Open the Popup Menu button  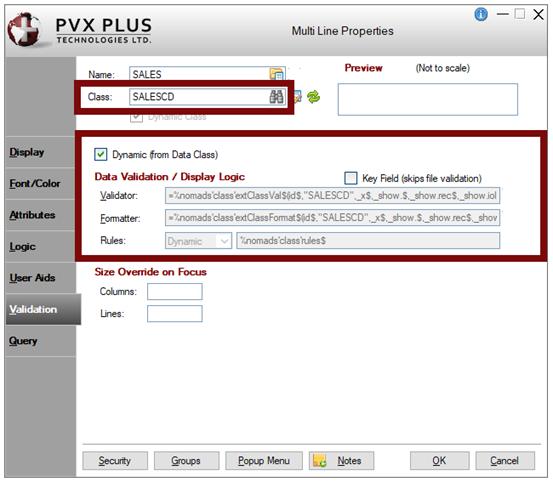(264, 460)
